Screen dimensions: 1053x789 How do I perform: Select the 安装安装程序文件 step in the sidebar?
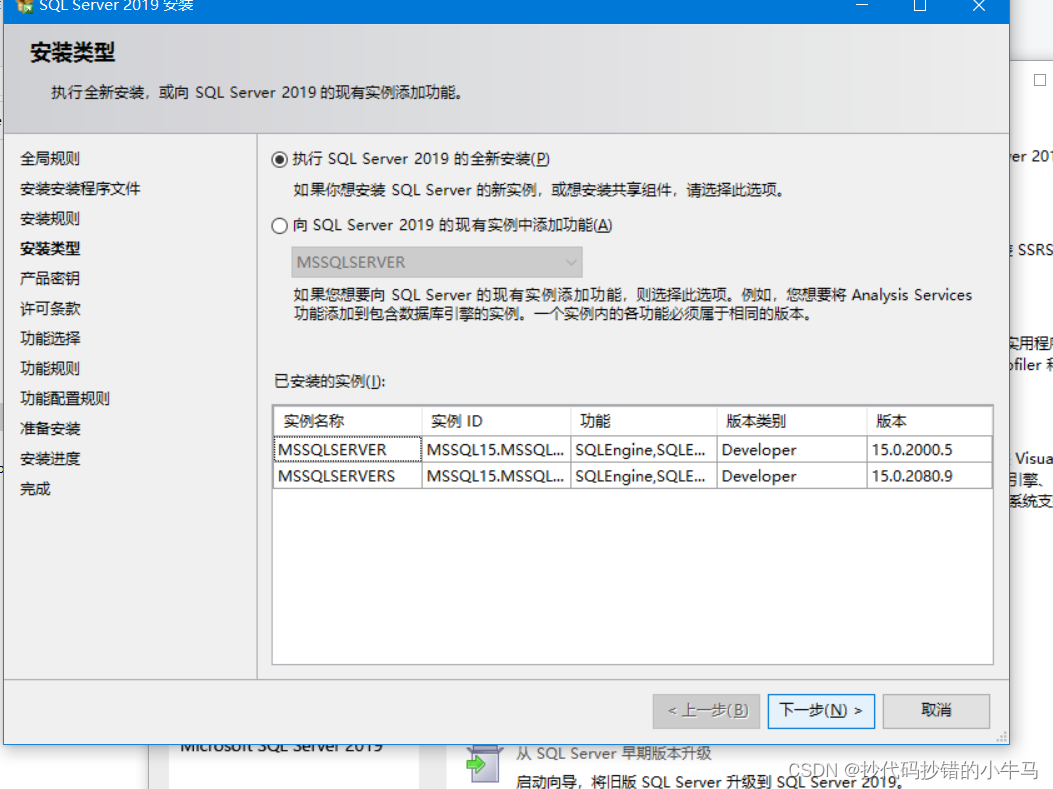tap(81, 189)
